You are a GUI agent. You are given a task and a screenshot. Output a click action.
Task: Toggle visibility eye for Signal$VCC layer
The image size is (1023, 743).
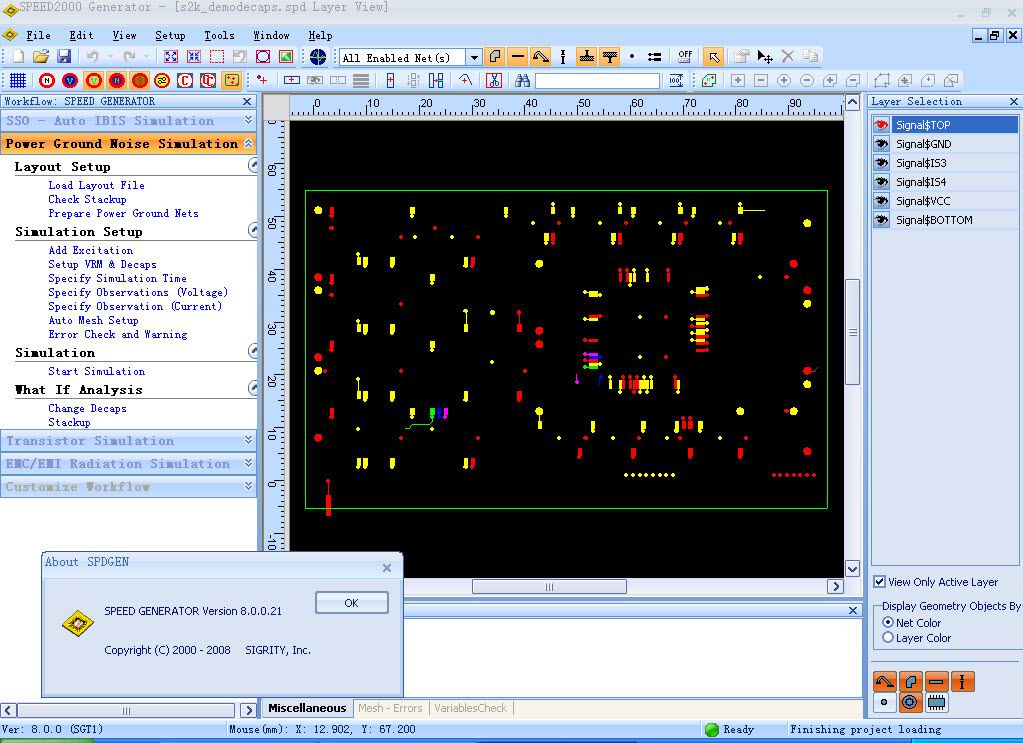pyautogui.click(x=882, y=200)
